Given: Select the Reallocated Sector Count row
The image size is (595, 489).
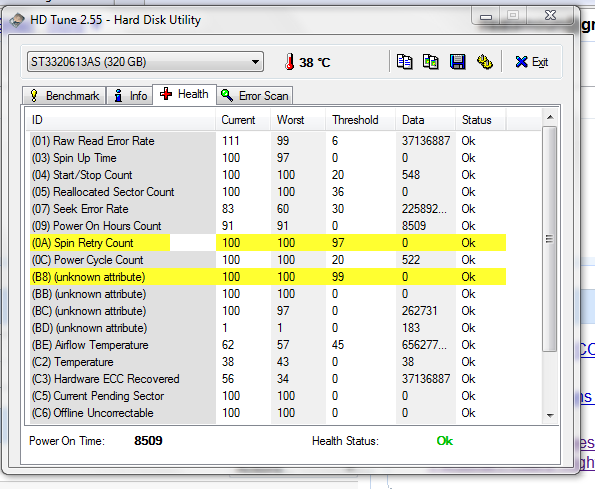Looking at the screenshot, I should pos(268,192).
